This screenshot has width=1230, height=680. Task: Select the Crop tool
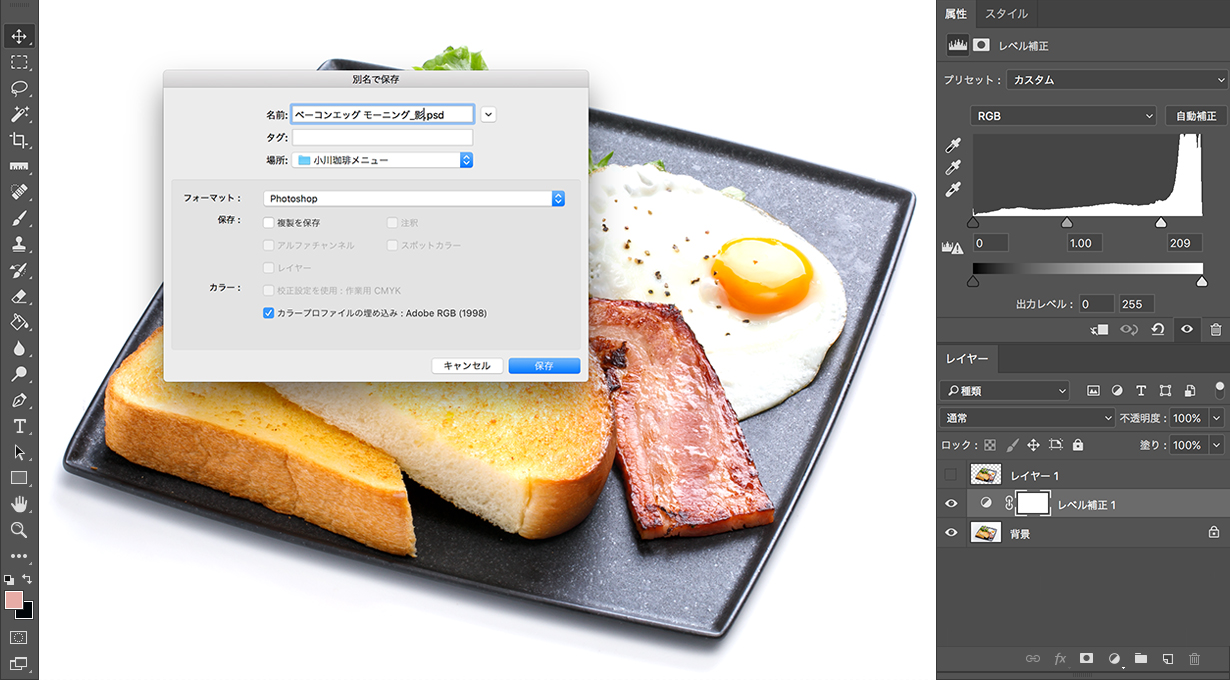[19, 140]
